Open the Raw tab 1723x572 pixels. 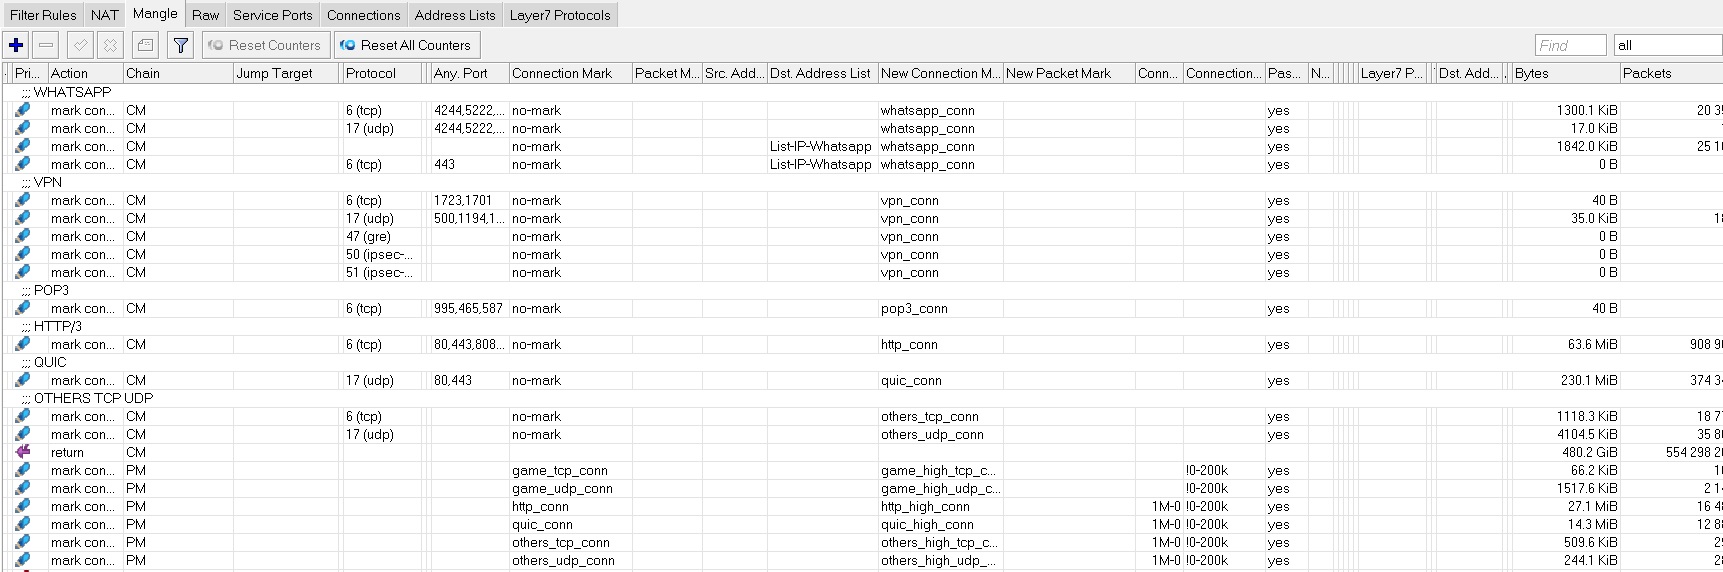(x=205, y=15)
